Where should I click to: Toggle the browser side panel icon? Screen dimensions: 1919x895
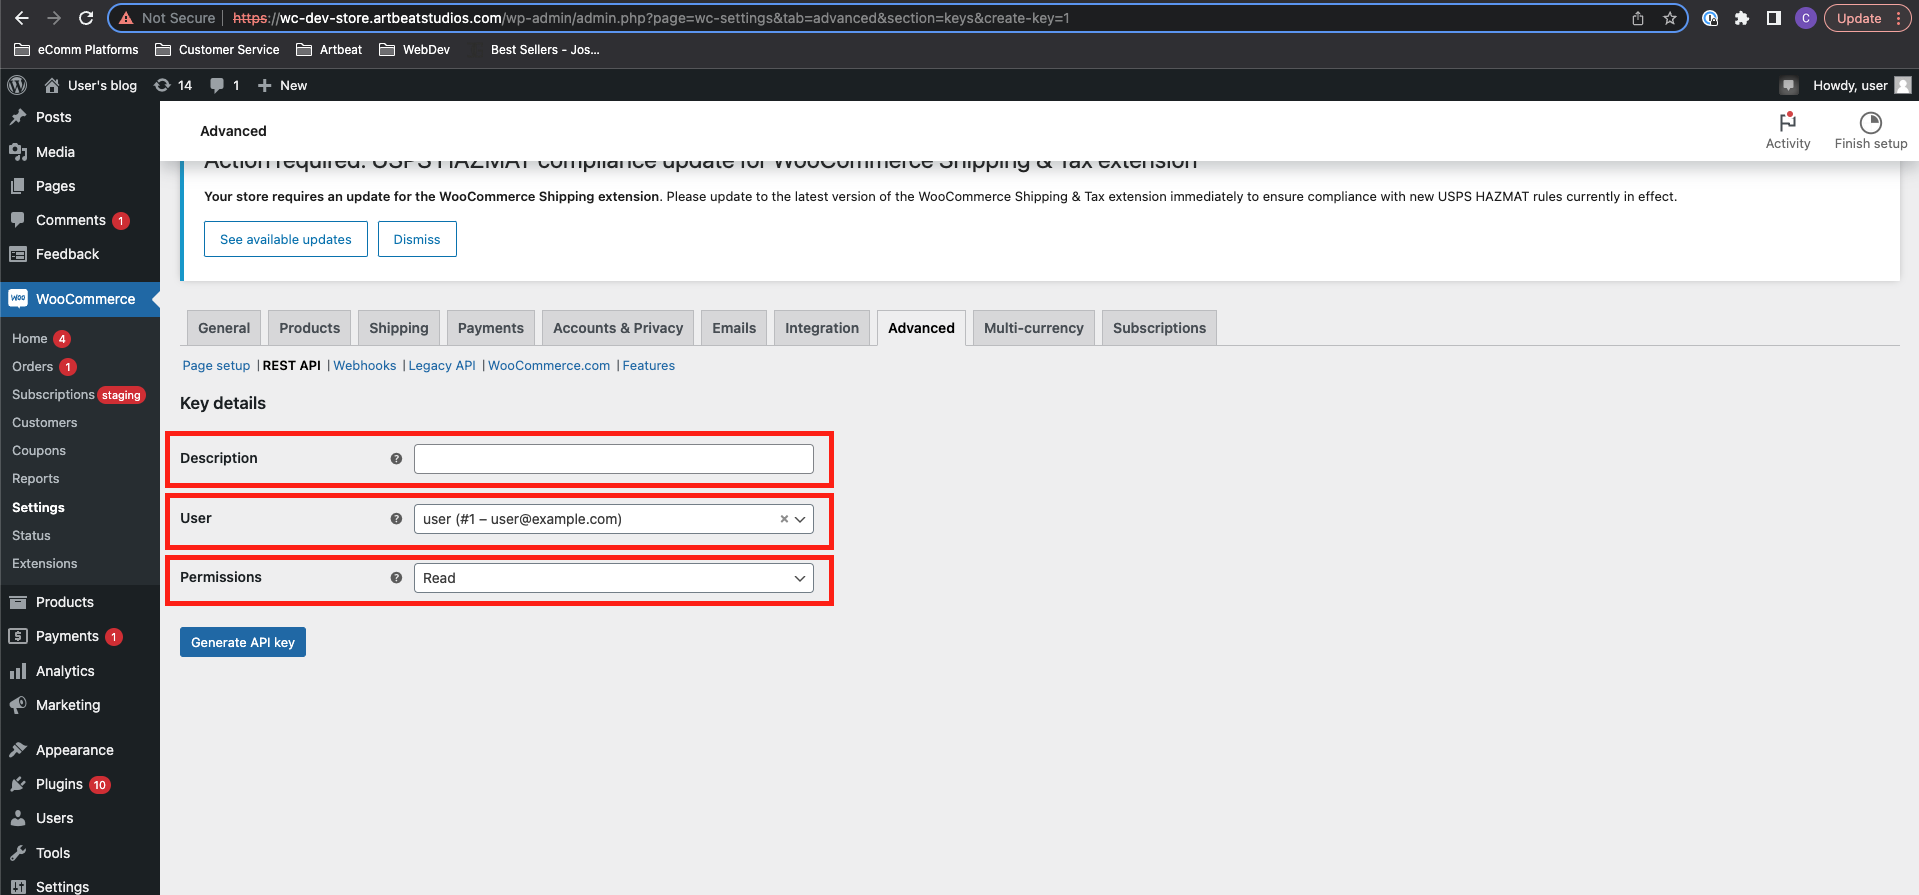1774,18
